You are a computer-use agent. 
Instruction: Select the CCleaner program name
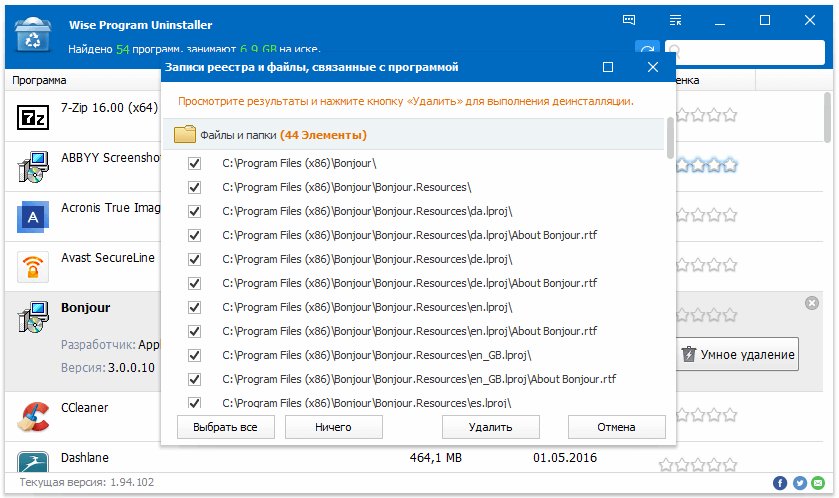pos(85,408)
